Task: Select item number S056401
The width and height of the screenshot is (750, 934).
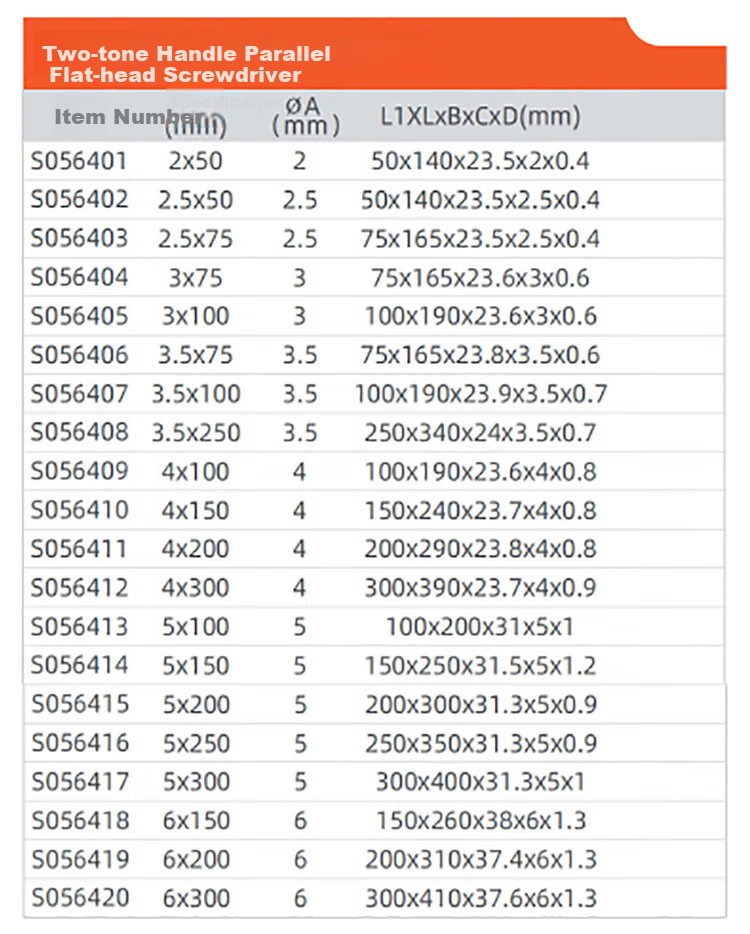Action: [x=79, y=161]
